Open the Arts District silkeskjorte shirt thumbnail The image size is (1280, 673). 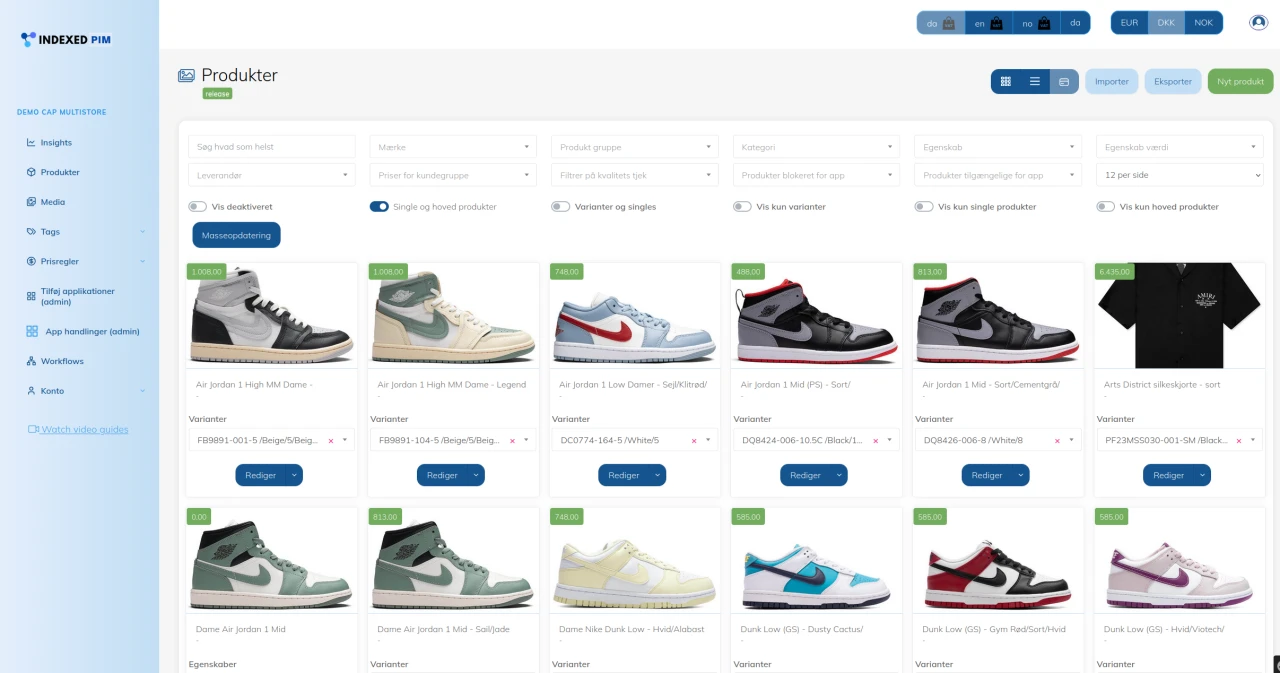coord(1179,315)
